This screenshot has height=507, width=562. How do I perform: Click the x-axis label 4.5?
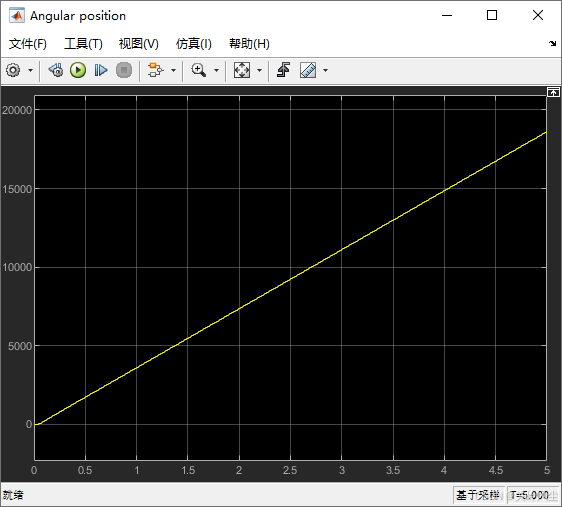point(496,470)
